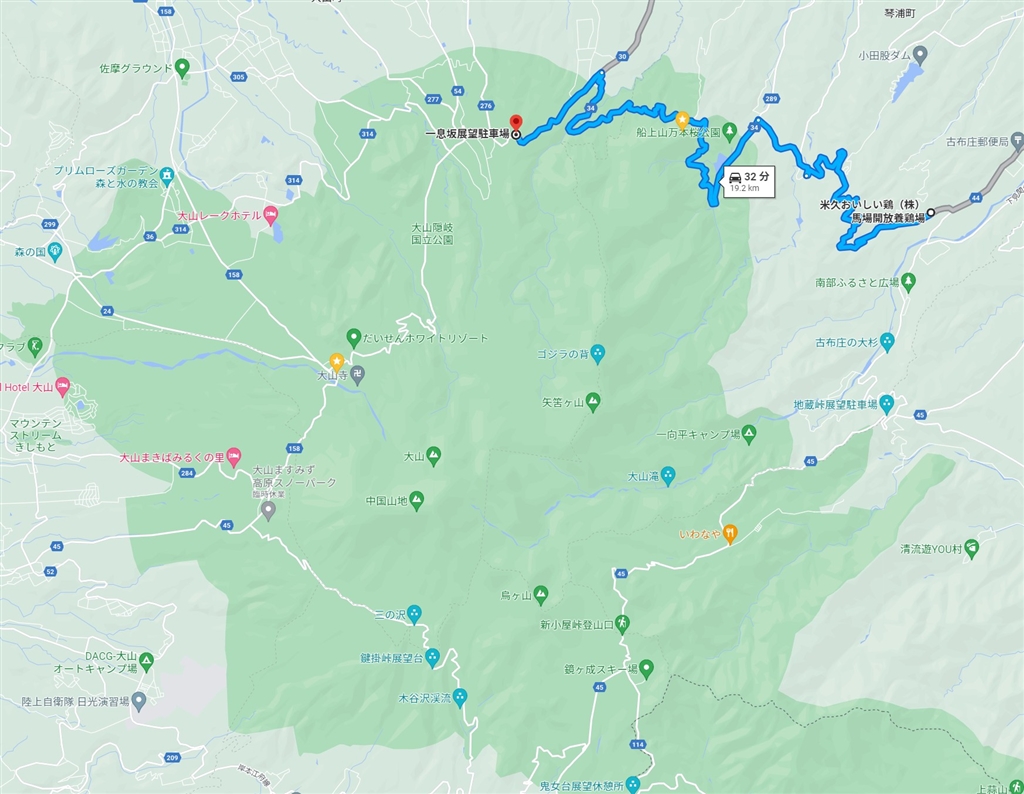Click the ゴジラの背 teal attraction marker
The image size is (1024, 794).
[x=598, y=354]
